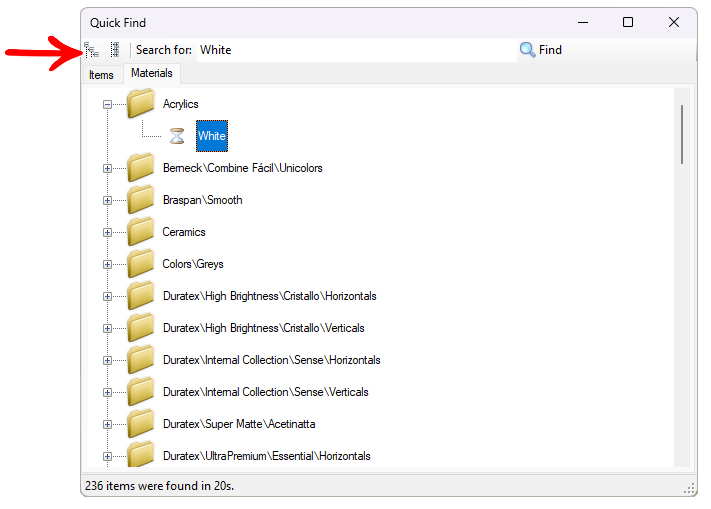Click the Acrylics folder icon
This screenshot has width=711, height=509.
click(141, 103)
